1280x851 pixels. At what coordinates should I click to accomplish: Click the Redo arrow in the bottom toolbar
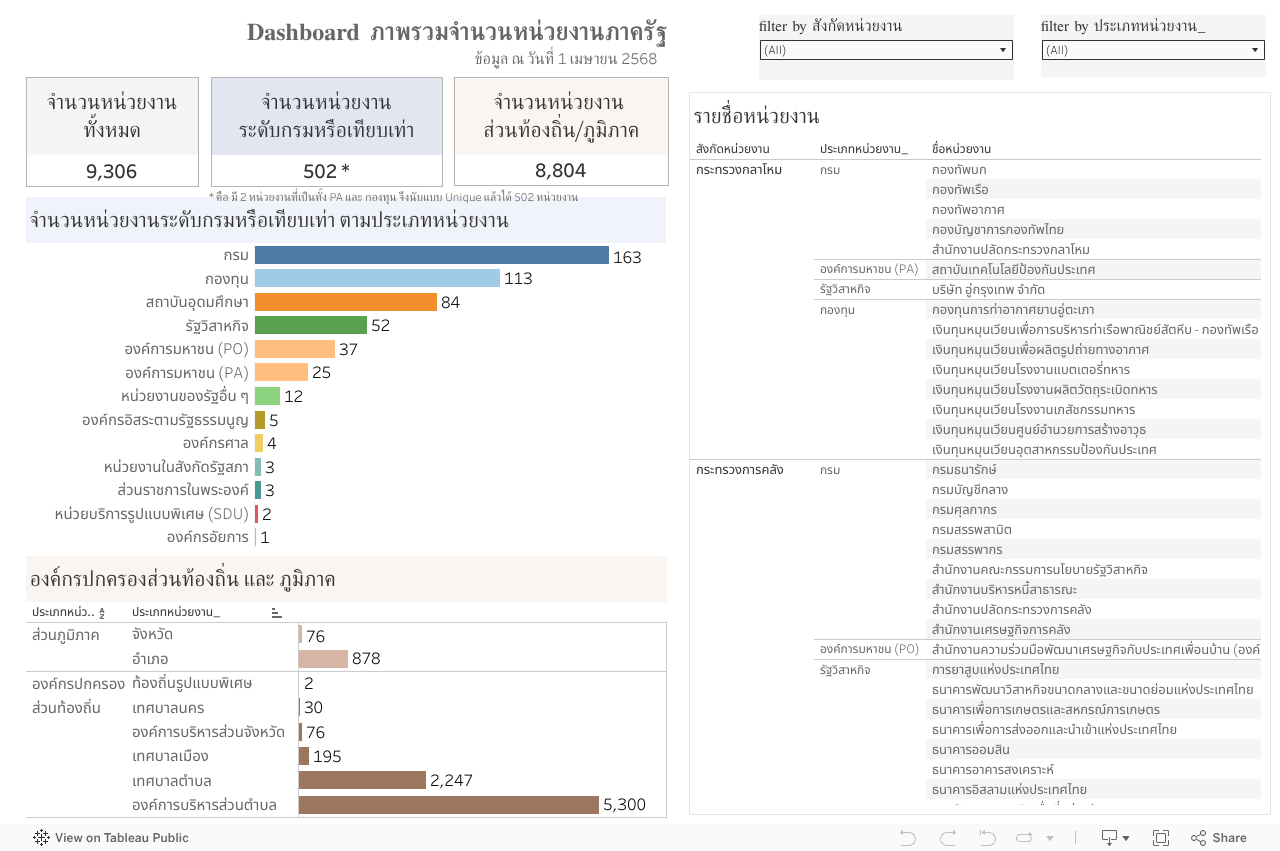(947, 837)
